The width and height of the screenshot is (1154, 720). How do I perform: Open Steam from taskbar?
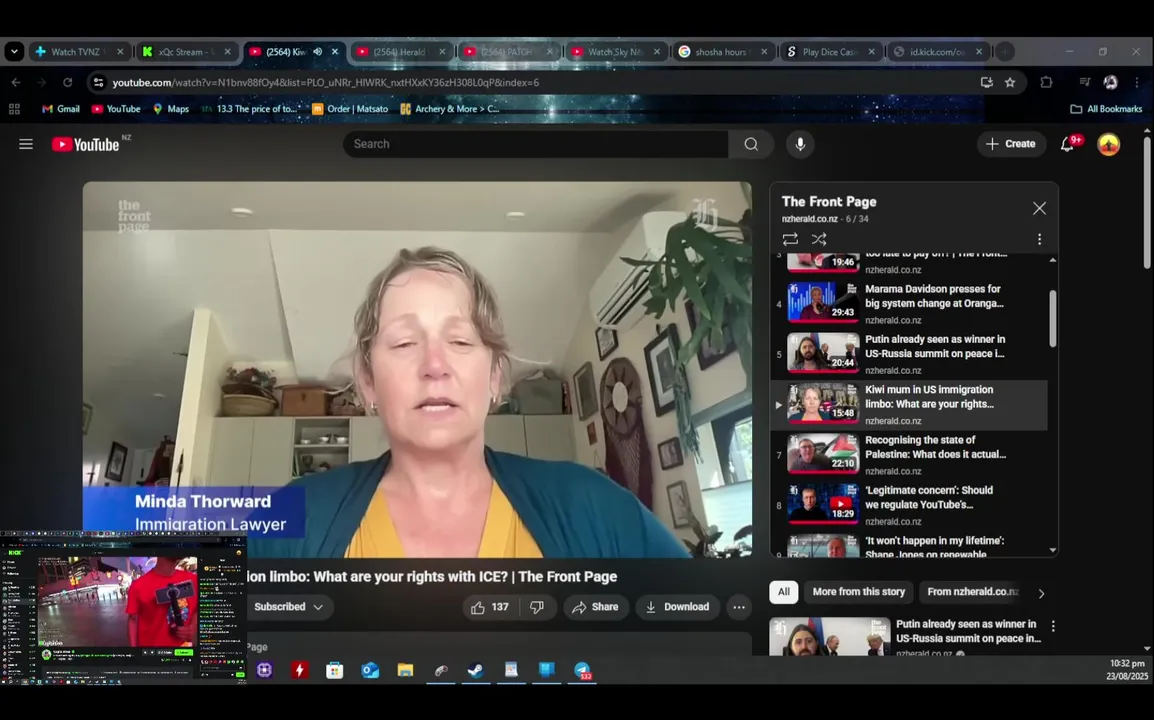(476, 670)
